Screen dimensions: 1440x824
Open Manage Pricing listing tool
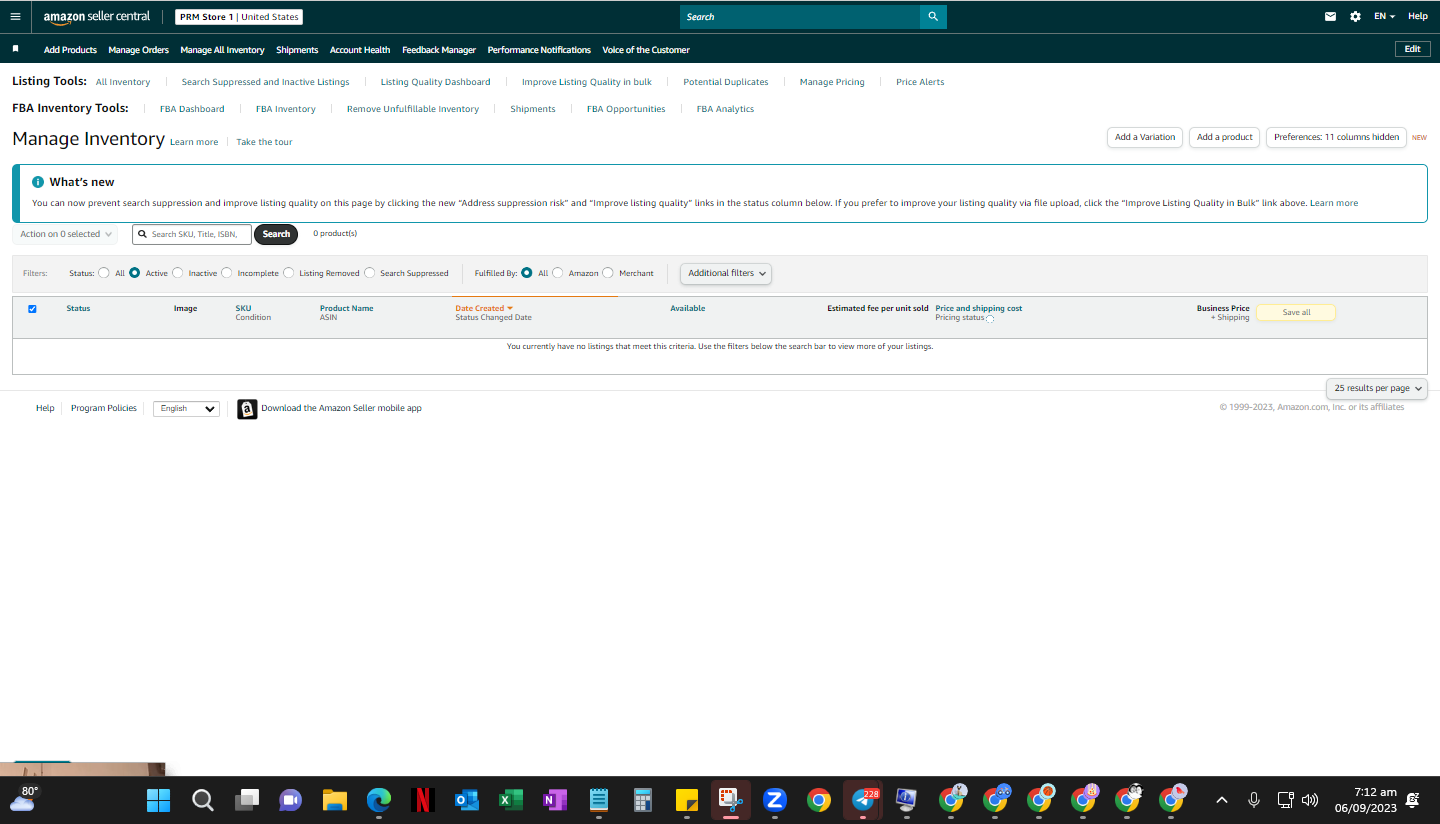(x=832, y=82)
